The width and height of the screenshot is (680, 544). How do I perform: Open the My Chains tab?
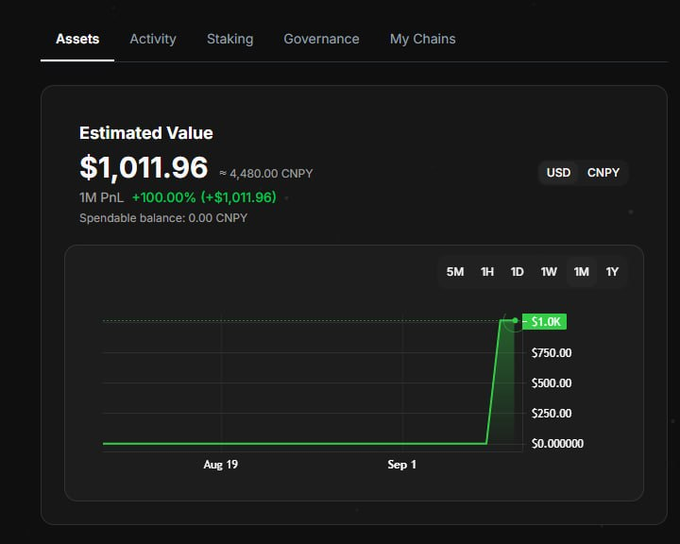tap(422, 39)
